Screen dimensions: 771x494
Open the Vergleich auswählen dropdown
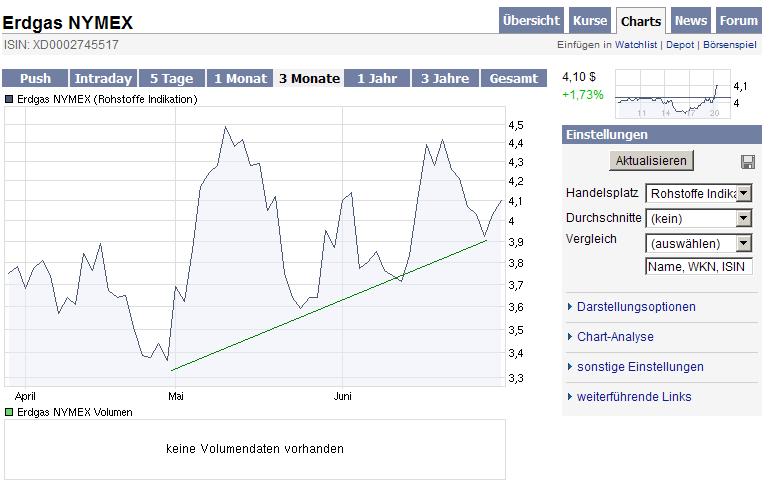(698, 243)
